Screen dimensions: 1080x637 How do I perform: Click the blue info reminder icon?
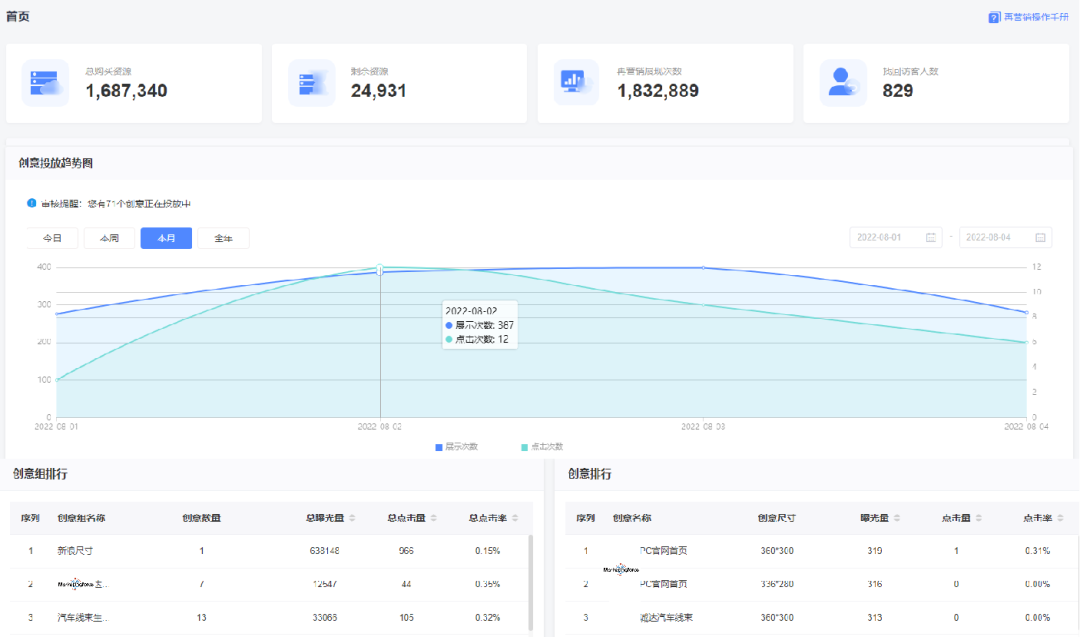32,203
